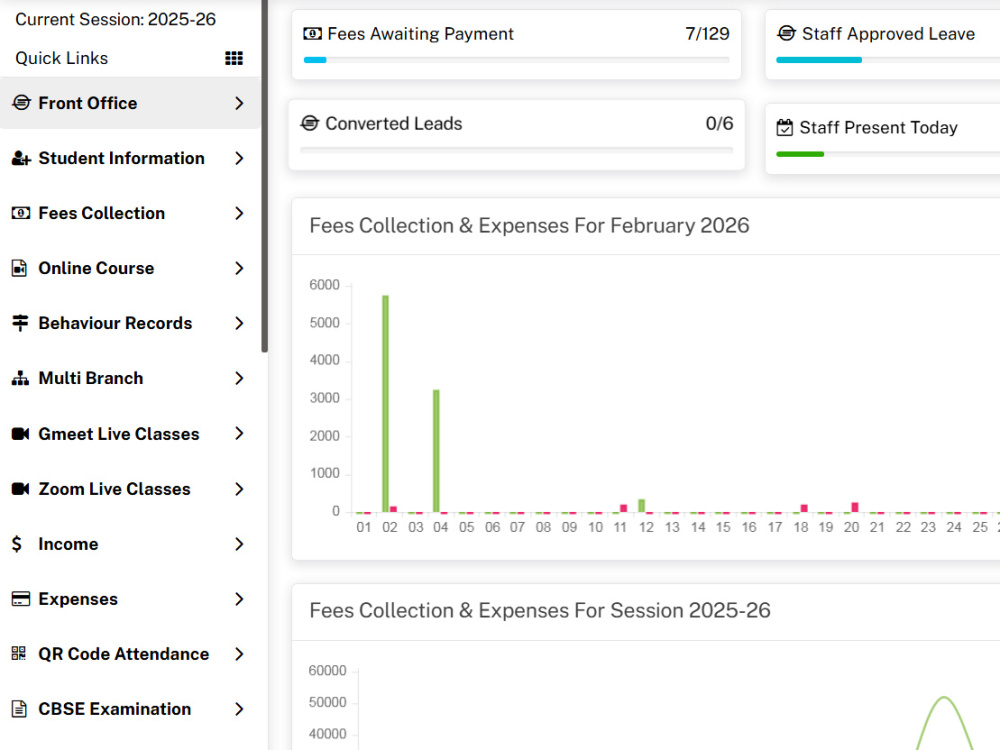The height and width of the screenshot is (750, 1000).
Task: Click the Staff Present Today link
Action: [878, 128]
